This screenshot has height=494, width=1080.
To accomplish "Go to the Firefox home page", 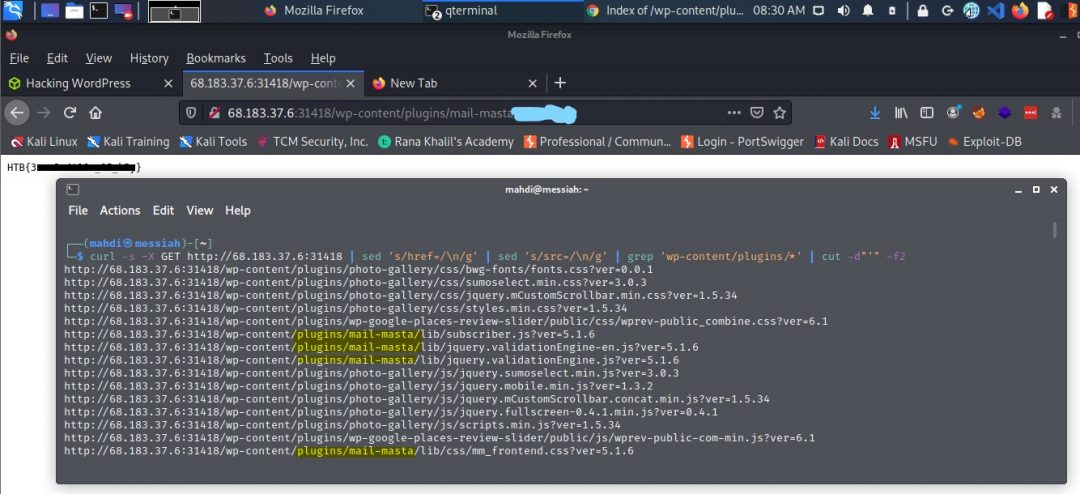I will (95, 113).
